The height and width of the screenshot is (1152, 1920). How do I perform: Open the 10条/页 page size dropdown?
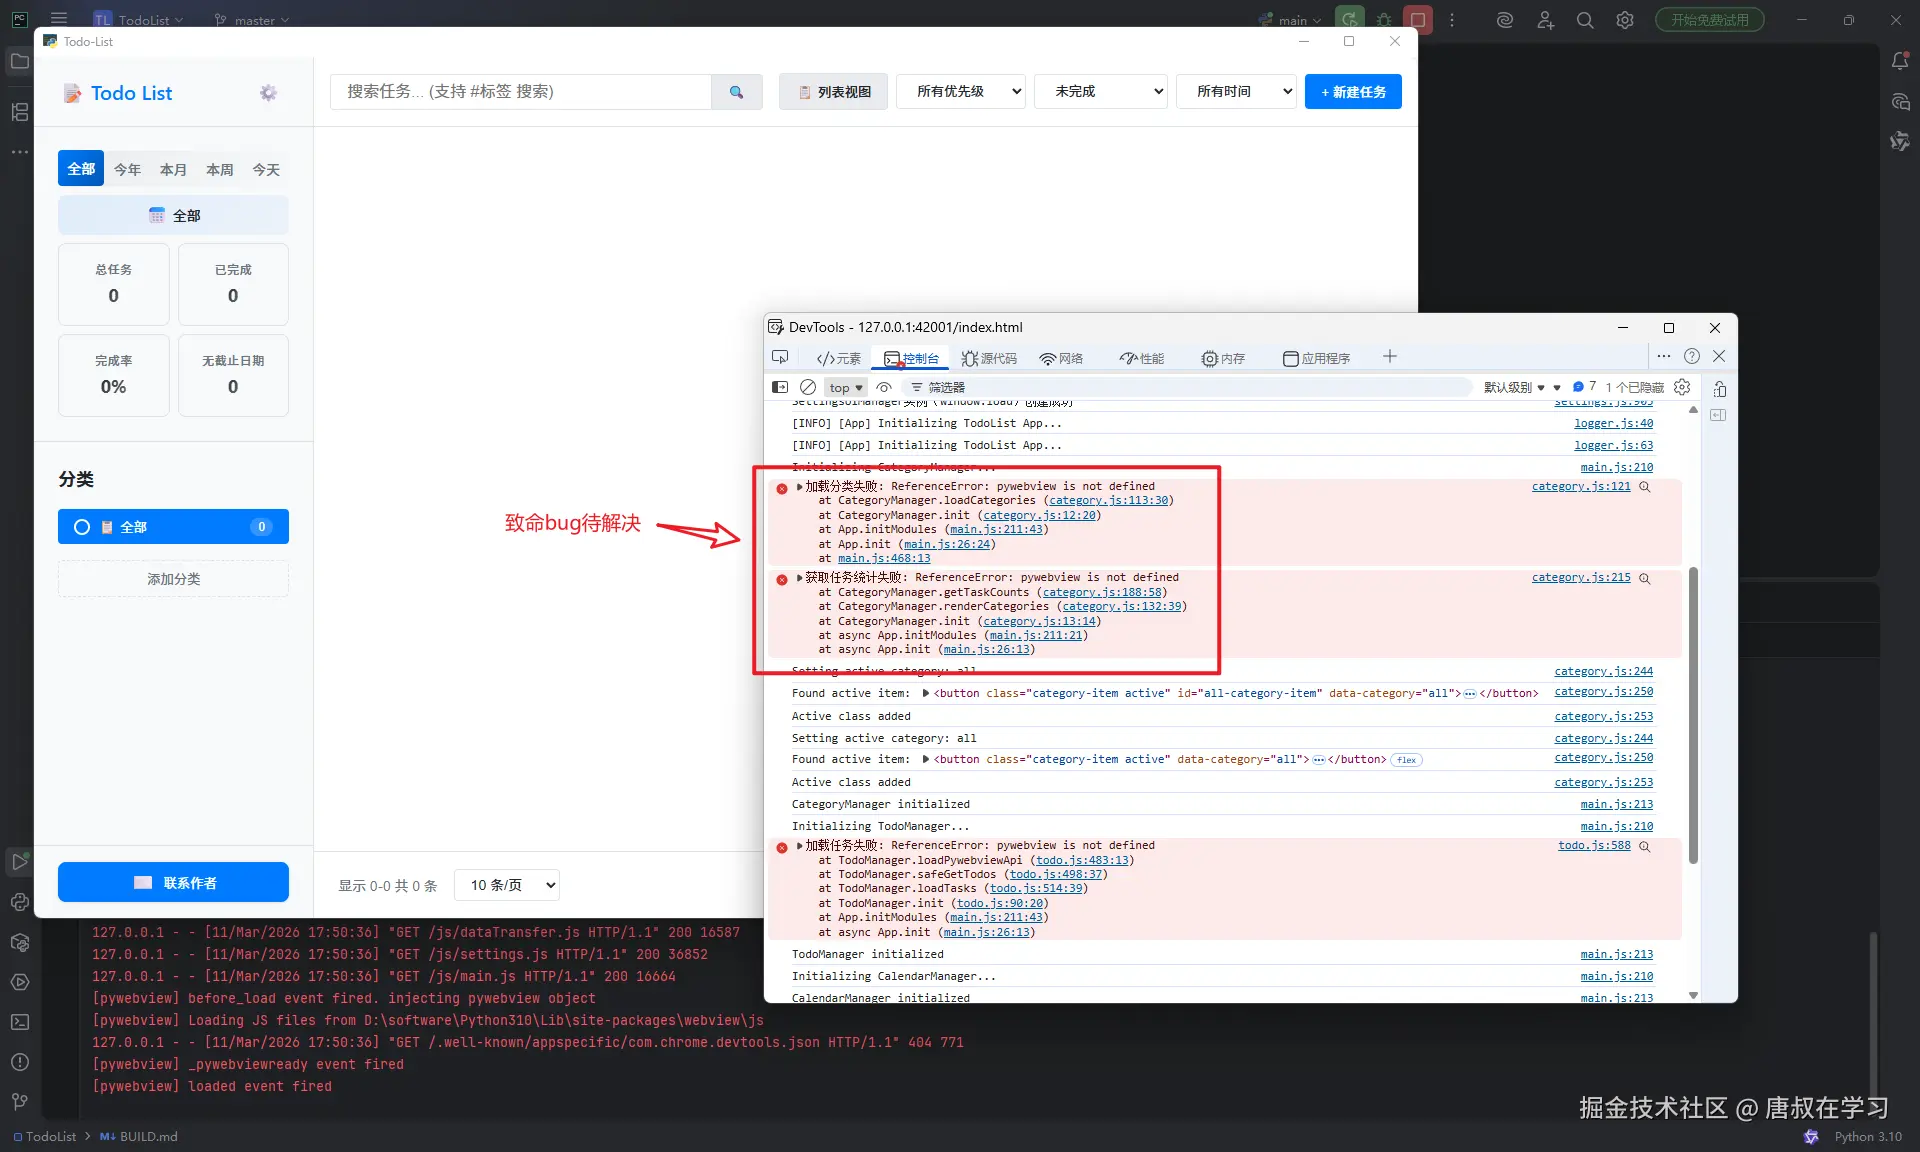pyautogui.click(x=506, y=885)
